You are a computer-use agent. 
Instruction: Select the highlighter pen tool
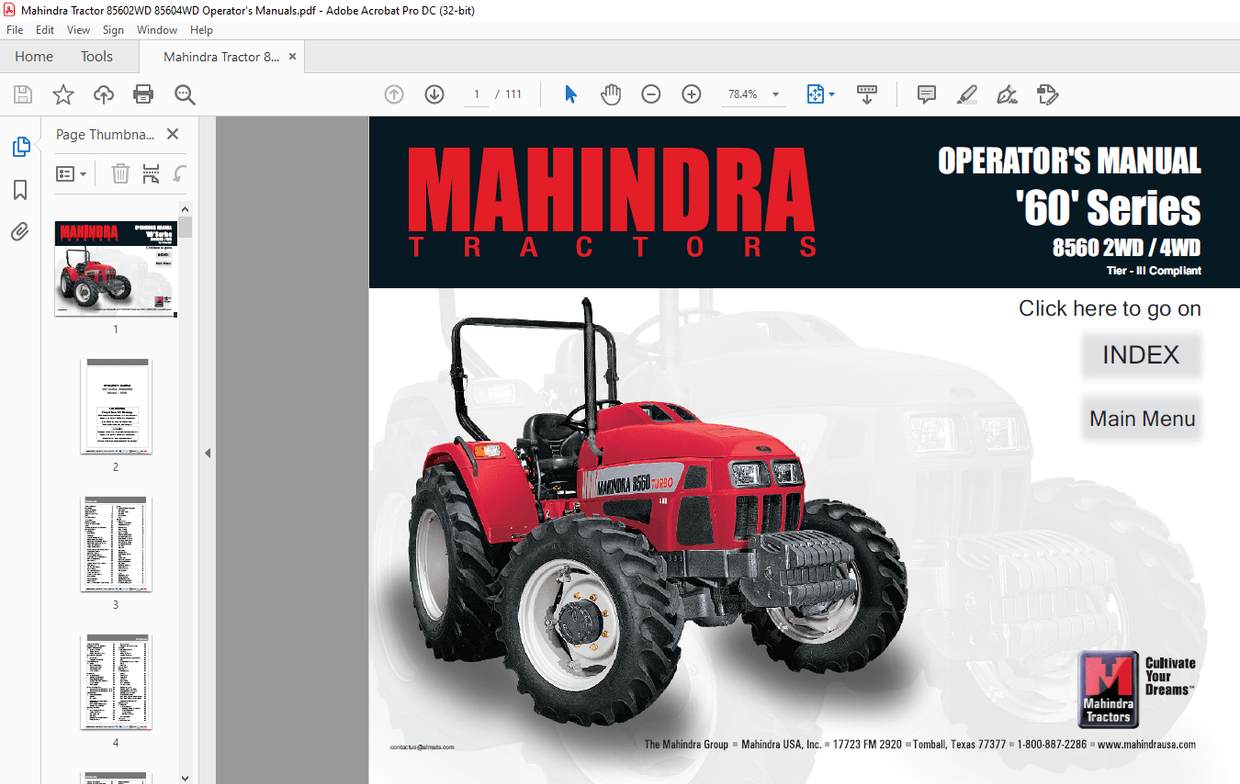[967, 94]
